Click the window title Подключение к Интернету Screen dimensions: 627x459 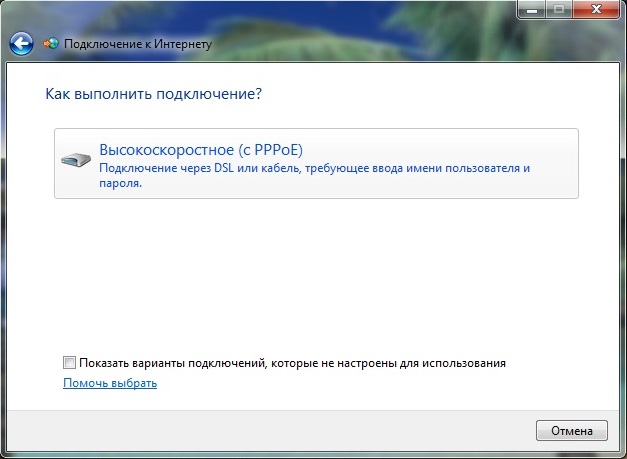tap(138, 44)
